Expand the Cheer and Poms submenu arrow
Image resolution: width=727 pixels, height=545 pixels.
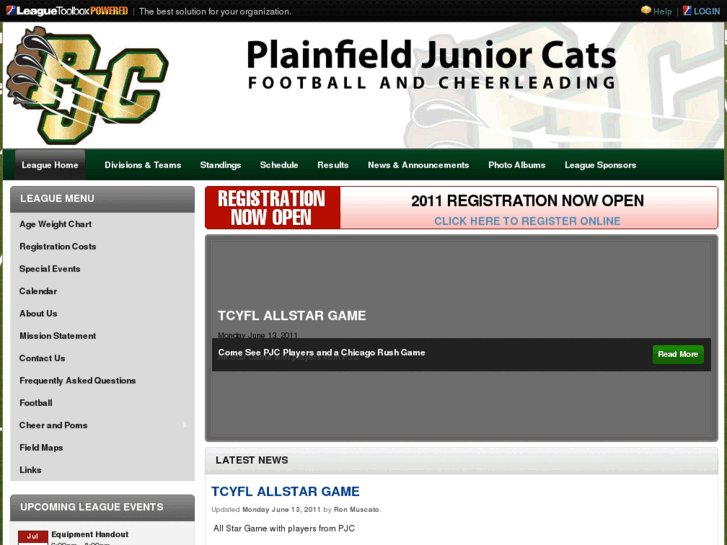coord(185,425)
